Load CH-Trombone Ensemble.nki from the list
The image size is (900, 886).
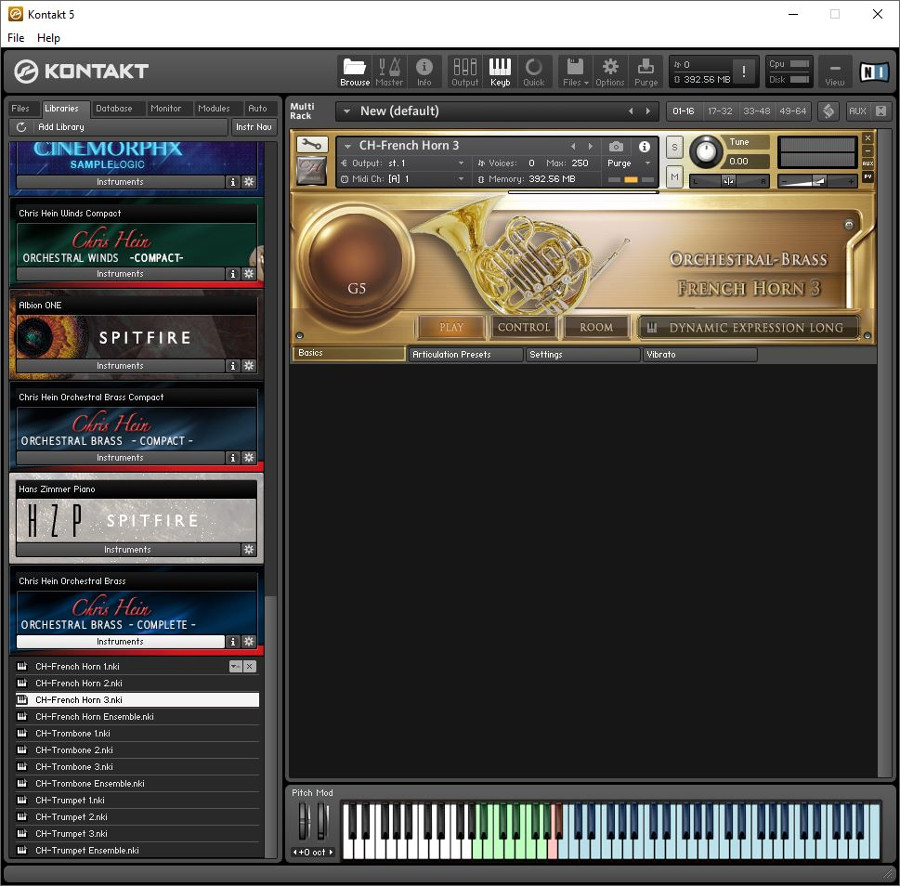[x=138, y=783]
